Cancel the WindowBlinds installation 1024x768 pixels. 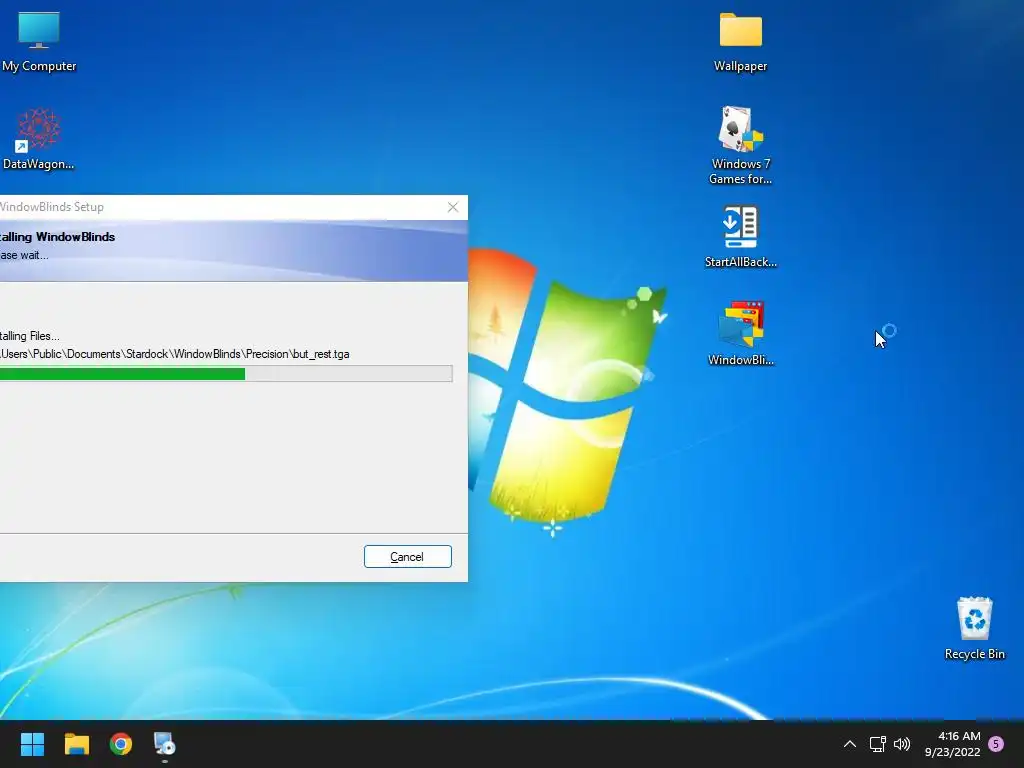click(x=408, y=556)
